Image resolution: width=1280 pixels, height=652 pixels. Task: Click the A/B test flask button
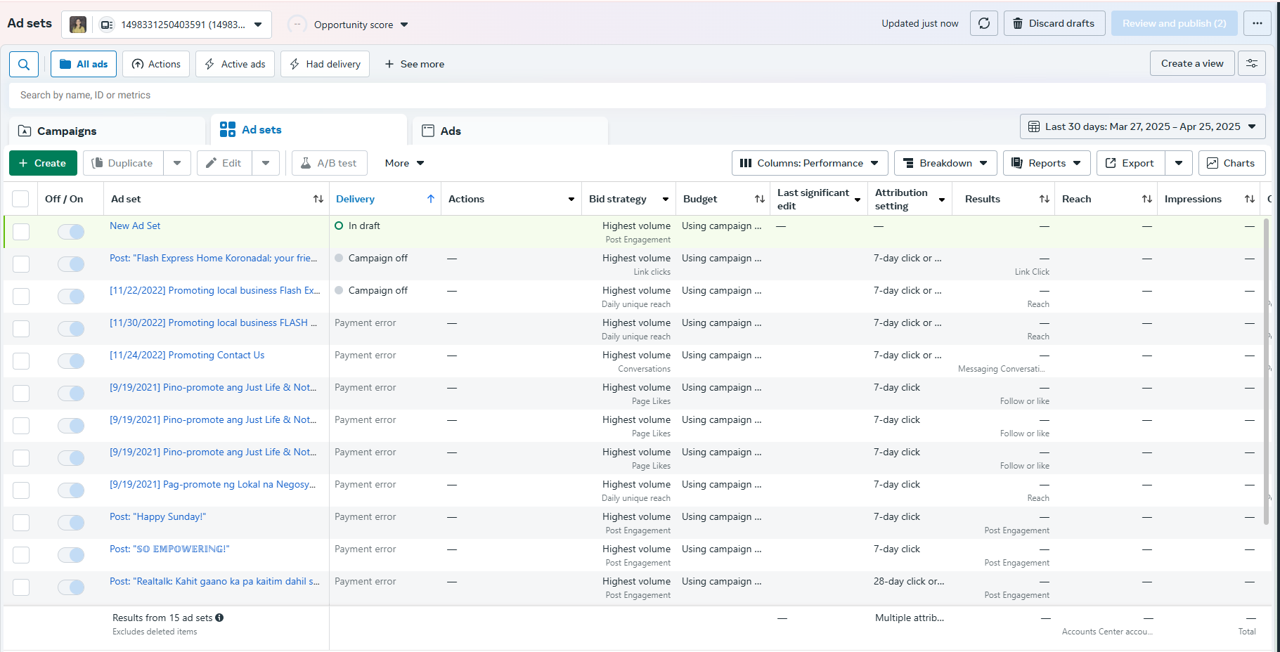[329, 163]
